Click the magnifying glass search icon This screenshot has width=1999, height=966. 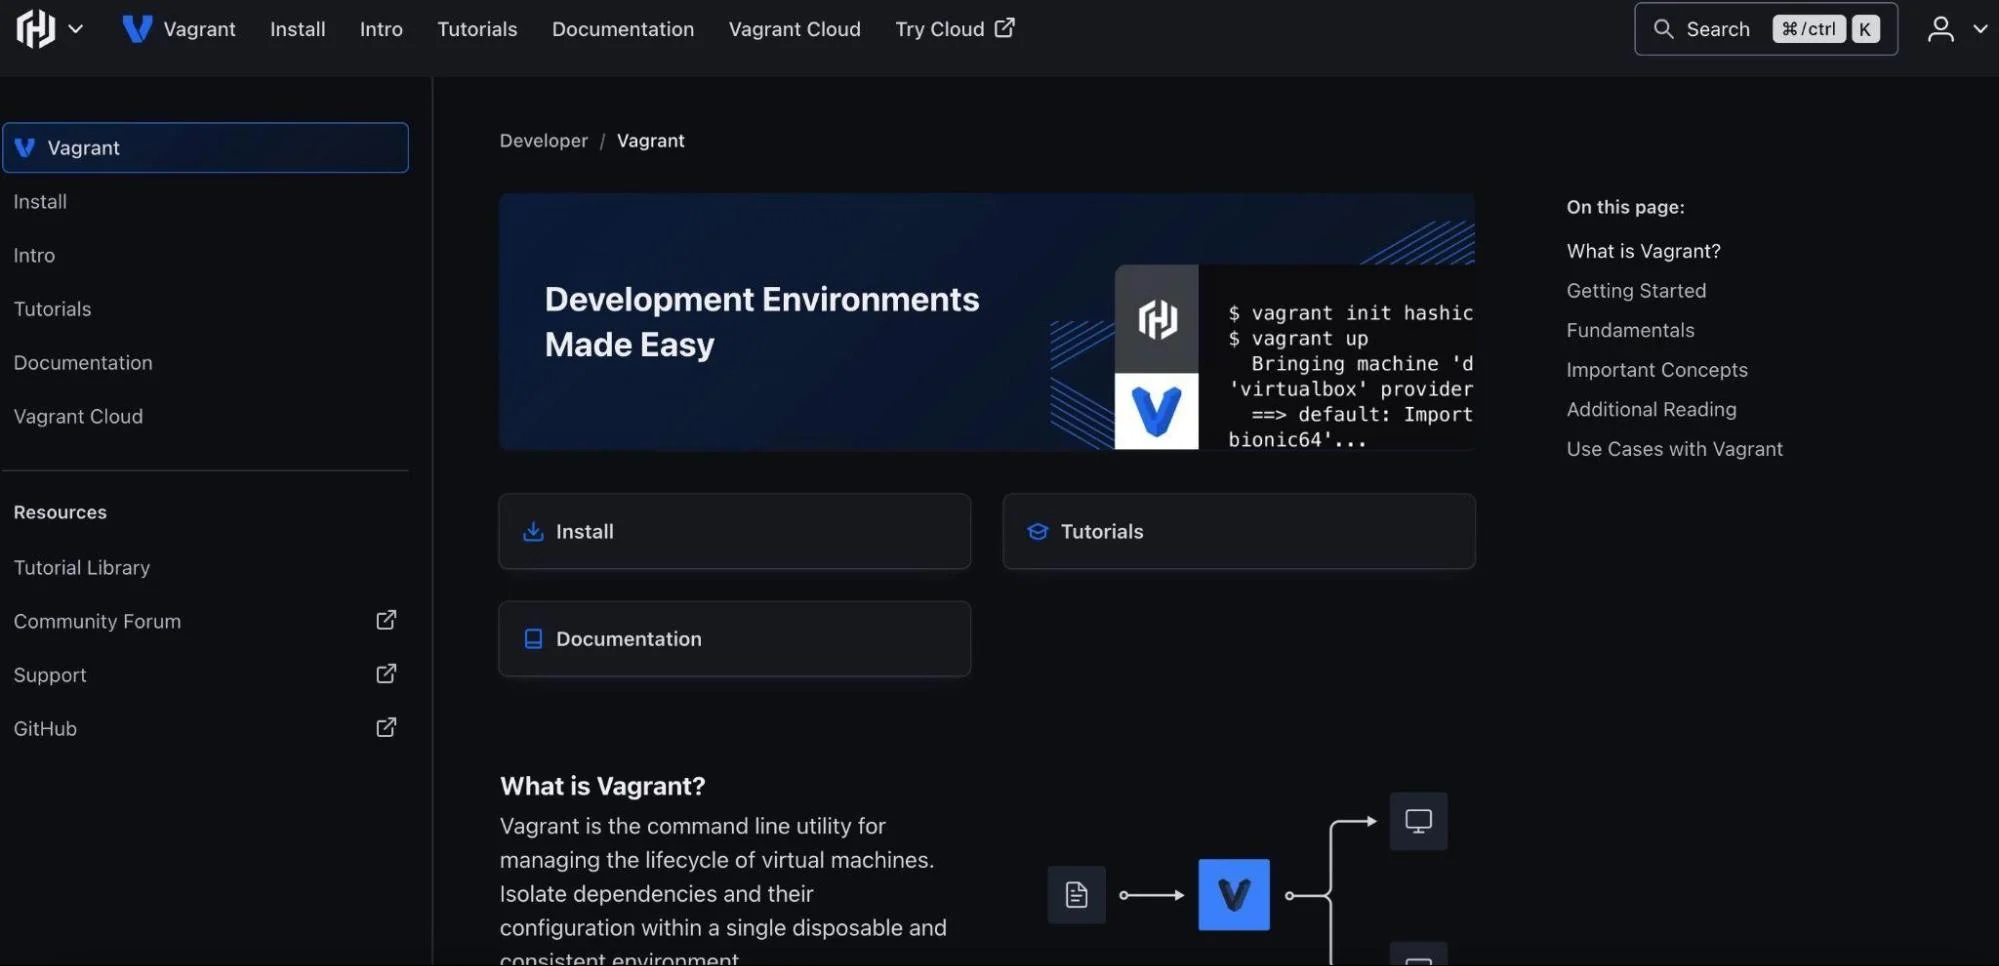click(x=1663, y=29)
